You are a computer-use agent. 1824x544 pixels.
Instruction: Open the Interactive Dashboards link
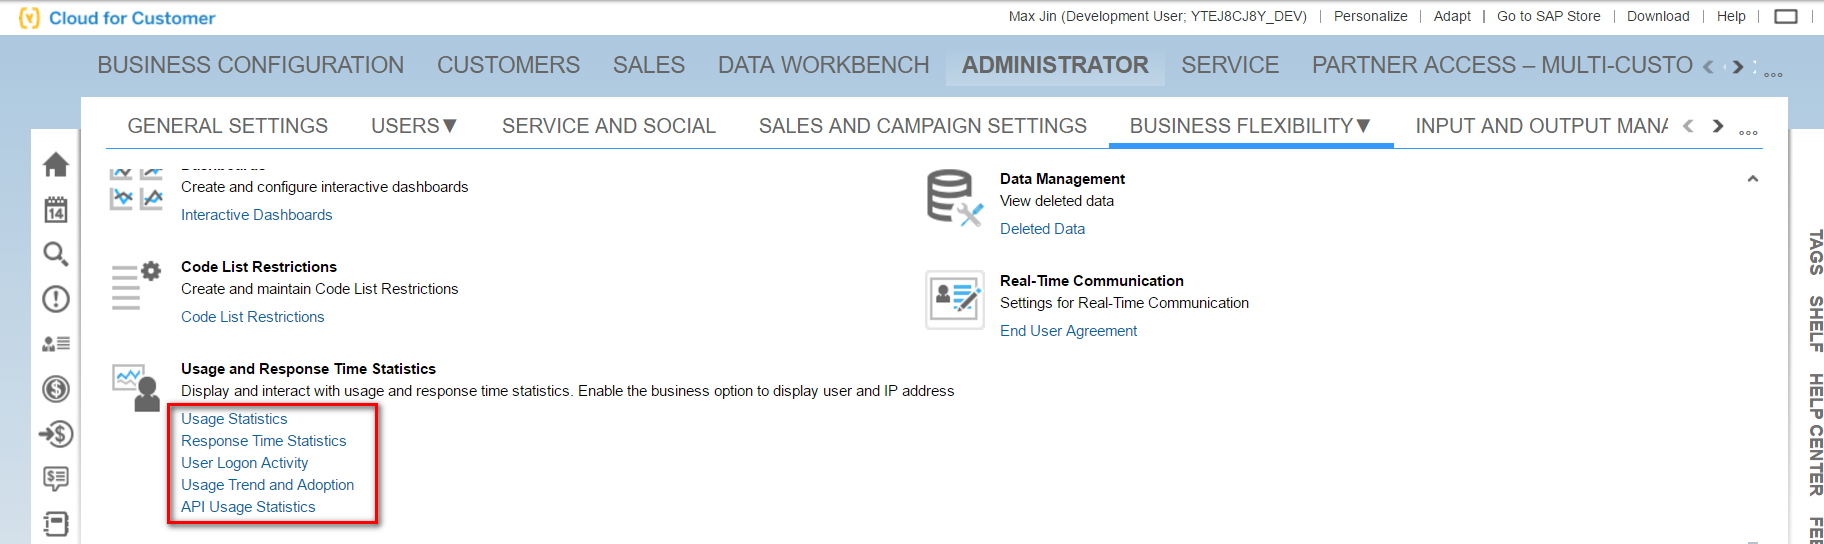257,215
